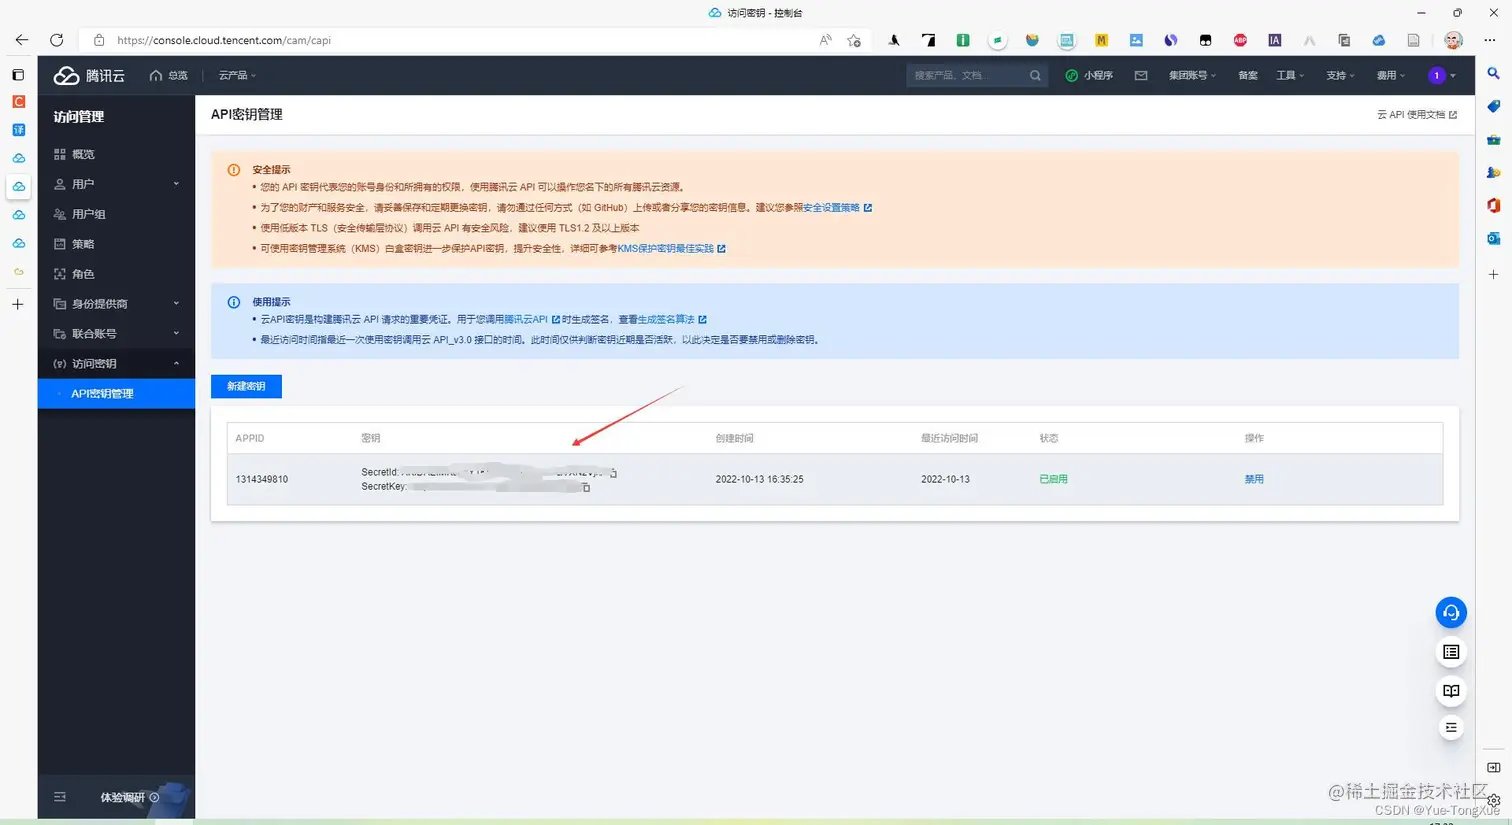Image resolution: width=1512 pixels, height=825 pixels.
Task: Open KMS保护密钥最佳实践 link
Action: pyautogui.click(x=671, y=249)
